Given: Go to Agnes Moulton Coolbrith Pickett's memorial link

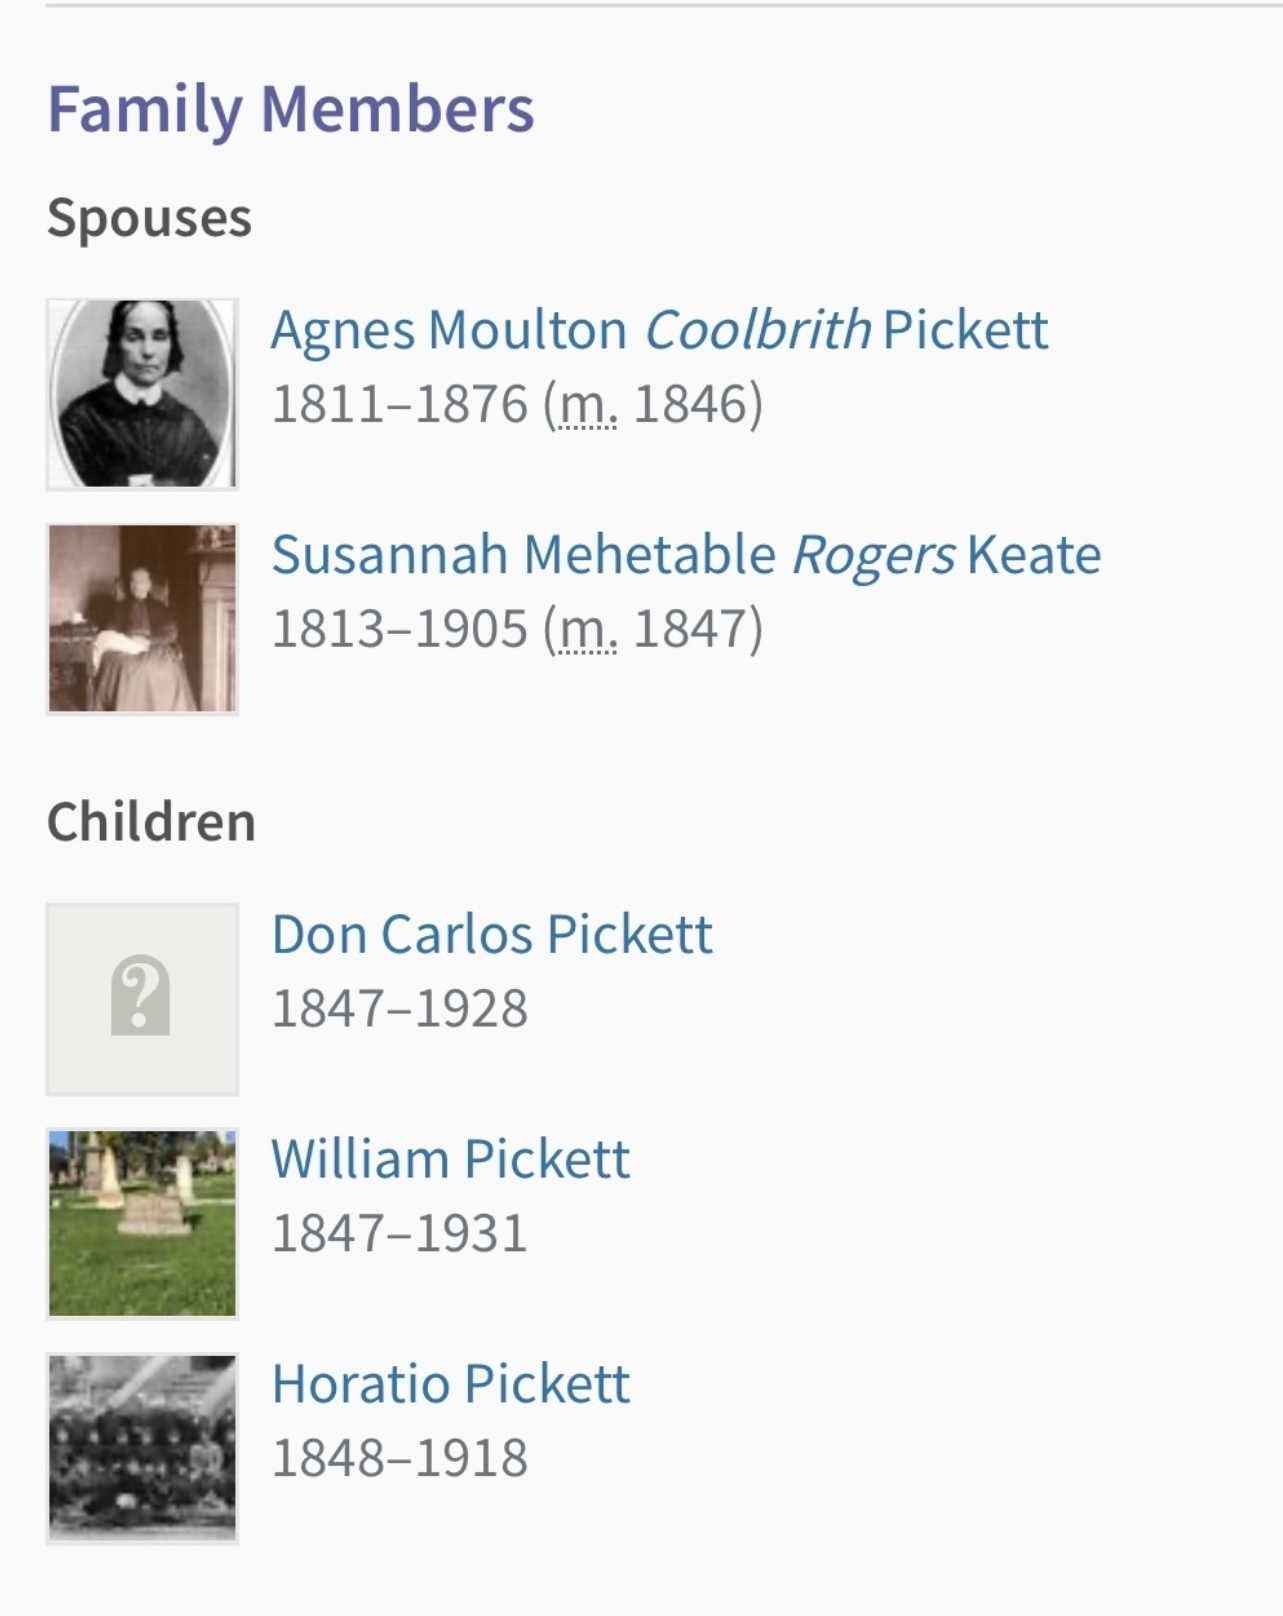Looking at the screenshot, I should pyautogui.click(x=658, y=330).
